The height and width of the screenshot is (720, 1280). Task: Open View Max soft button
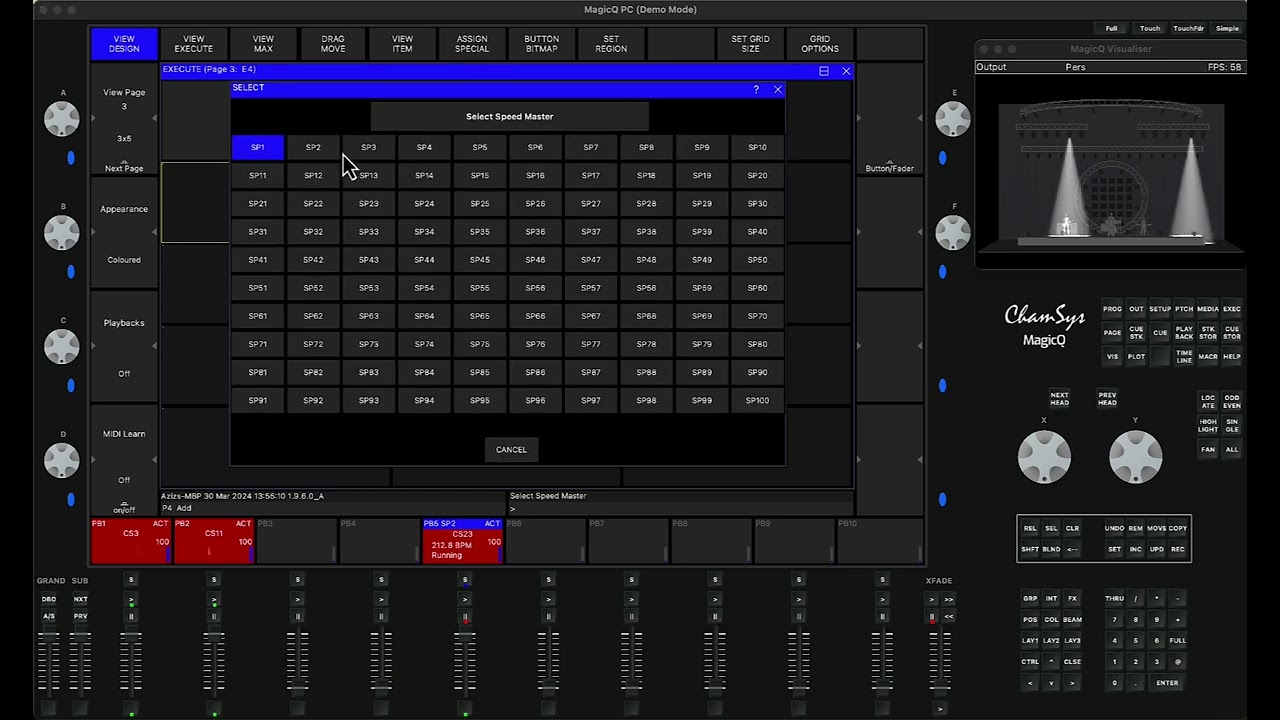pos(263,44)
